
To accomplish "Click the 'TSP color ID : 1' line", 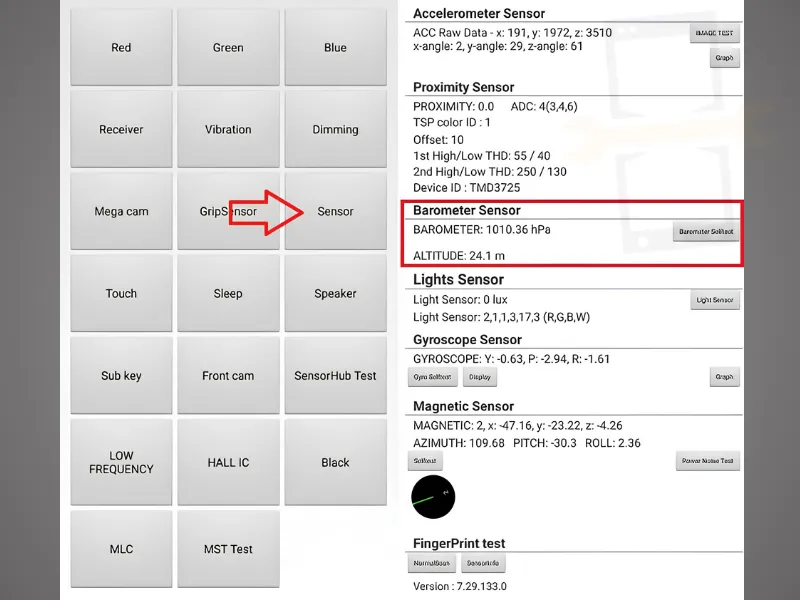I will pos(452,122).
